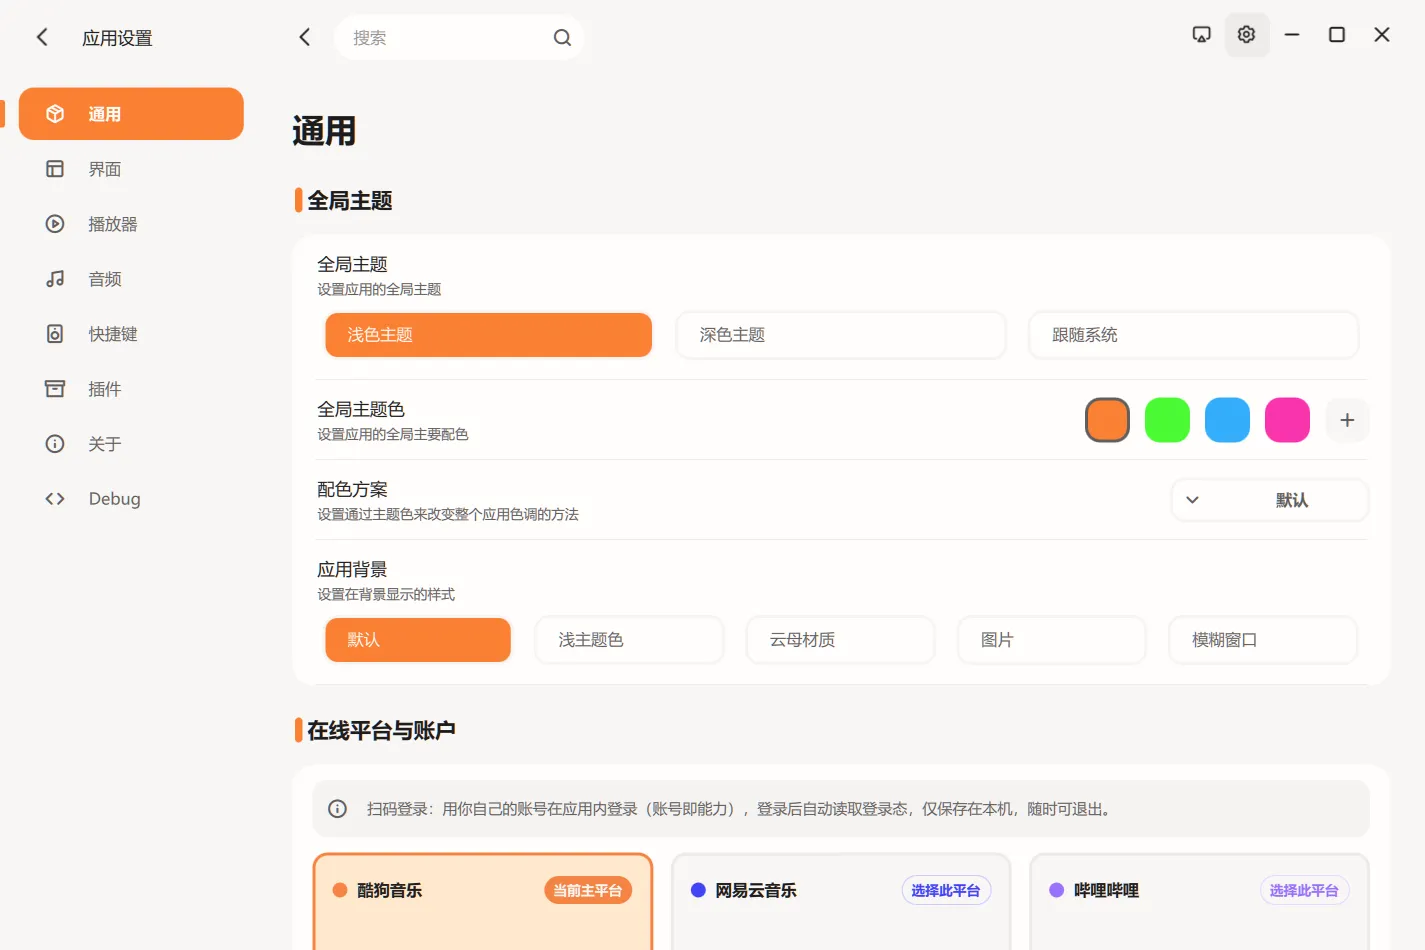The image size is (1425, 950).
Task: Select the 网易云音乐 platform name
Action: tap(756, 890)
